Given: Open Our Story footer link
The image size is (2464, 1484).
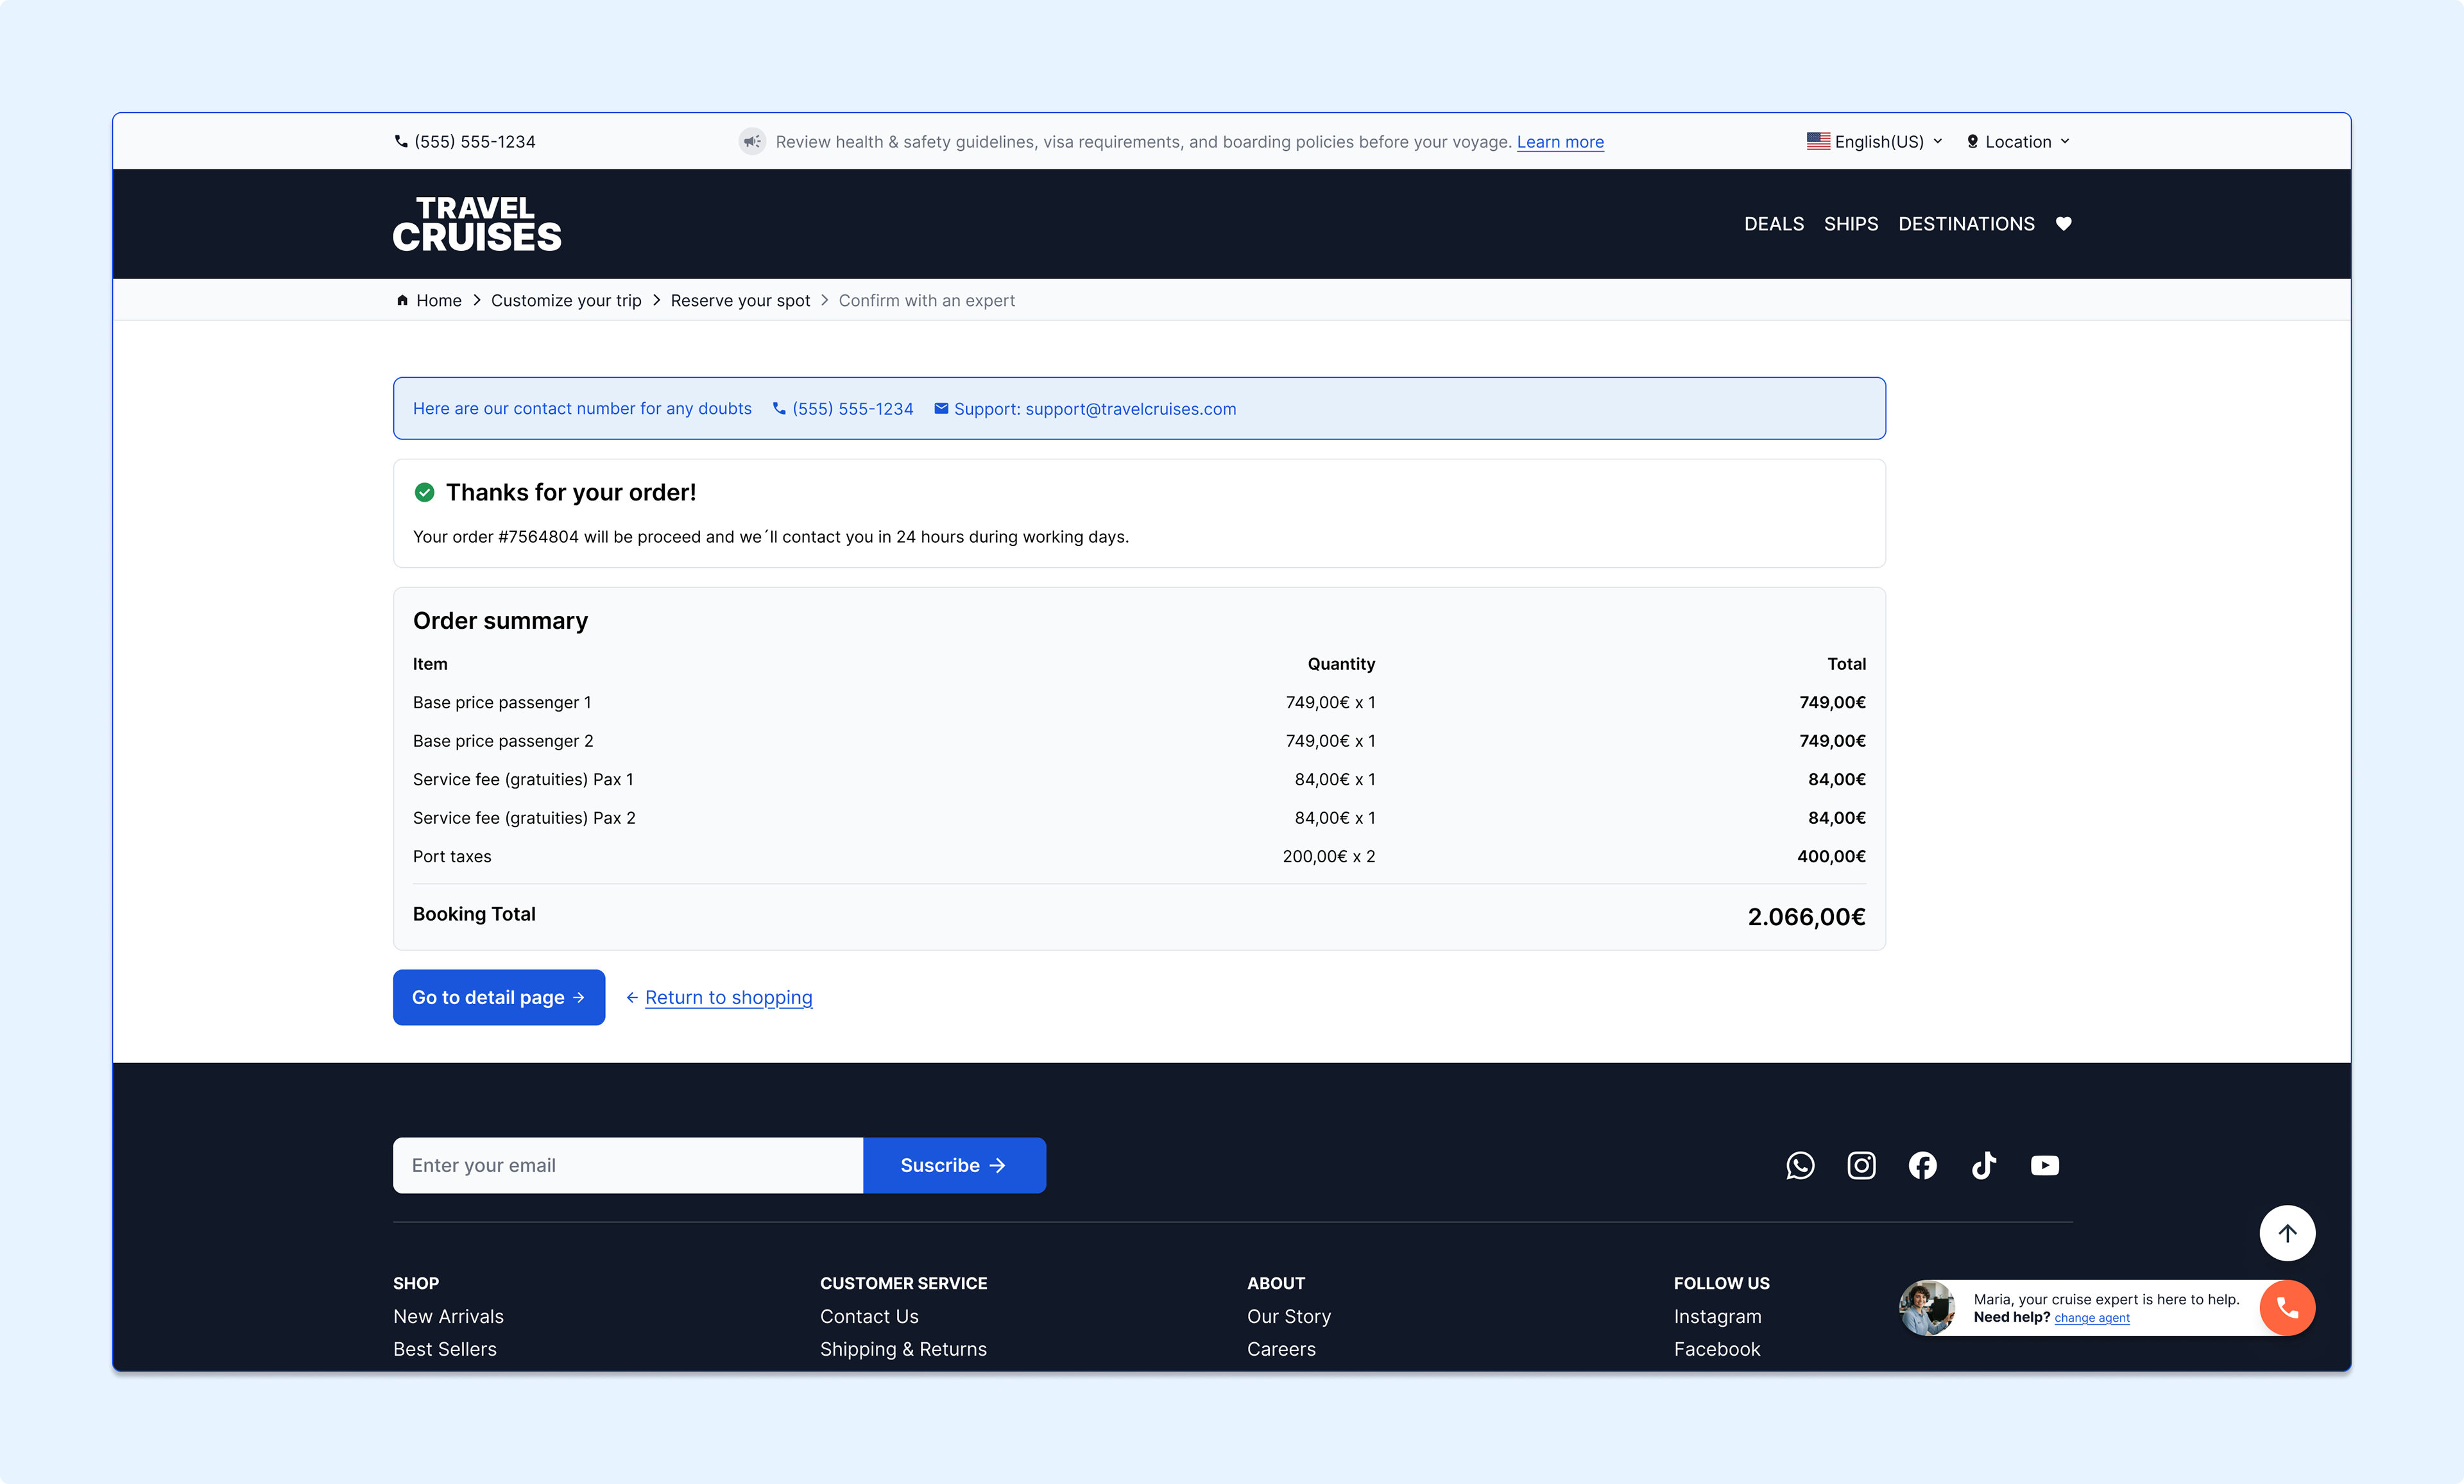Looking at the screenshot, I should tap(1289, 1317).
